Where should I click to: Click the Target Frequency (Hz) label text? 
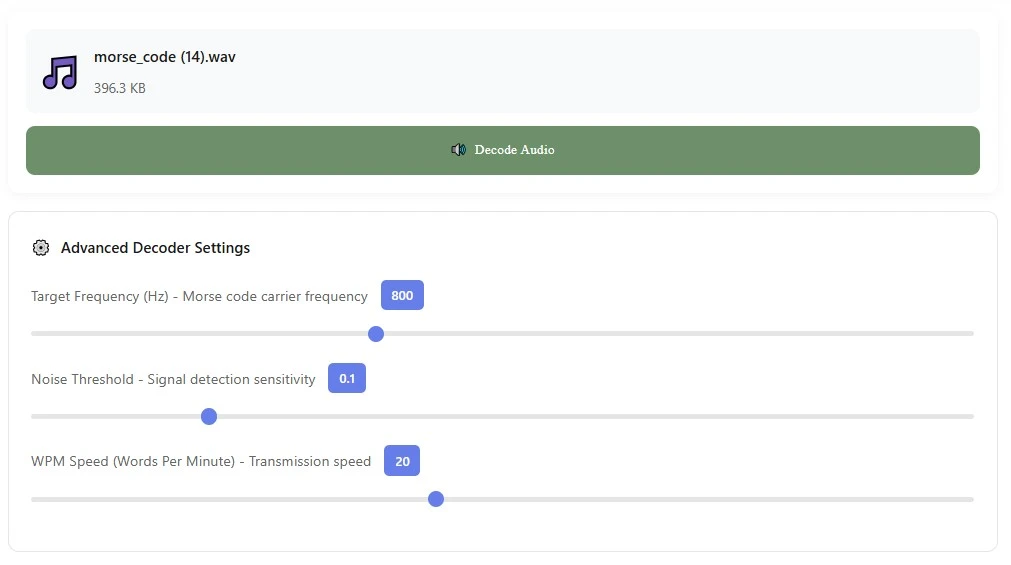(199, 296)
